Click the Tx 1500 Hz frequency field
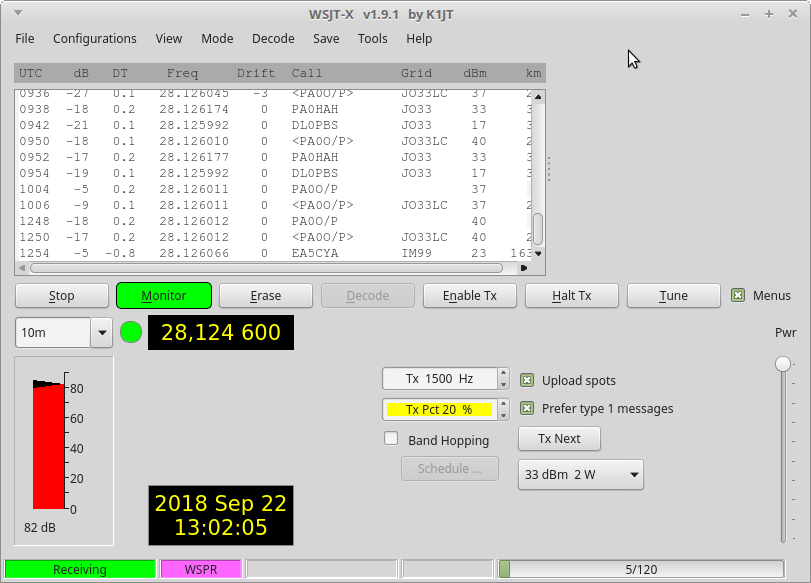The height and width of the screenshot is (583, 811). pyautogui.click(x=440, y=379)
